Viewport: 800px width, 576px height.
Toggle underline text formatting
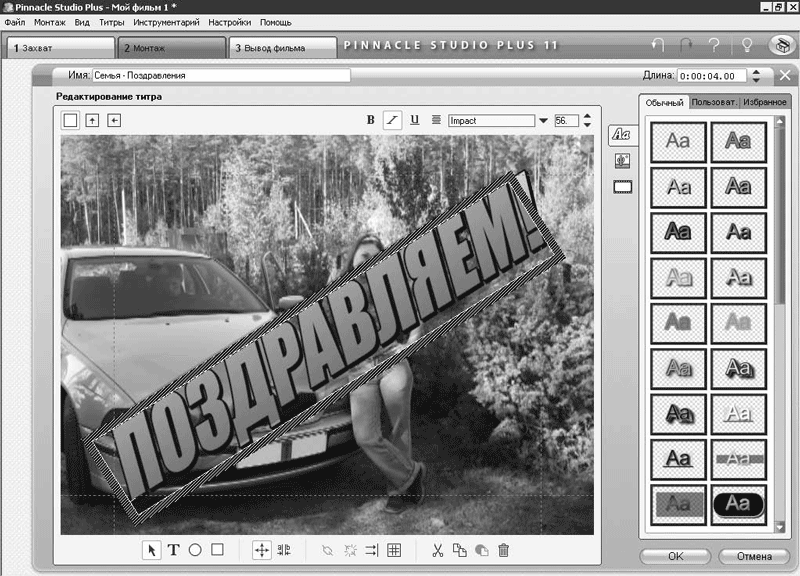point(415,120)
